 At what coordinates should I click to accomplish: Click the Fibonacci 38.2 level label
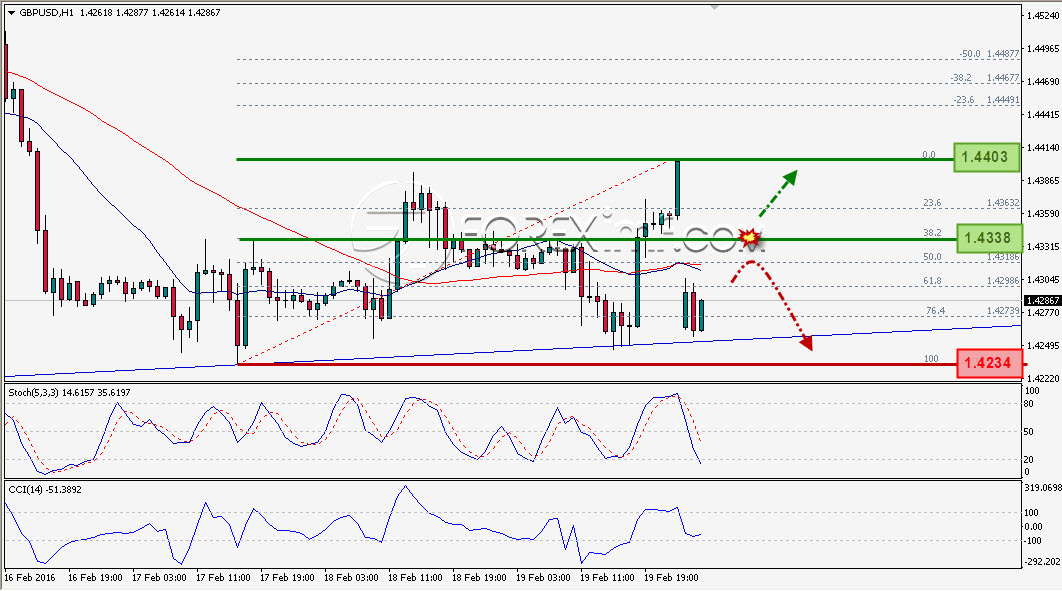(932, 233)
